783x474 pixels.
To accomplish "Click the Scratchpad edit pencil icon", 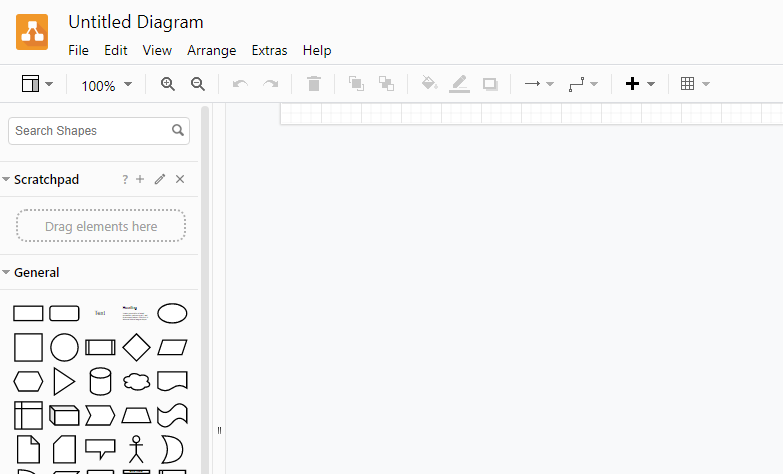I will coord(160,179).
